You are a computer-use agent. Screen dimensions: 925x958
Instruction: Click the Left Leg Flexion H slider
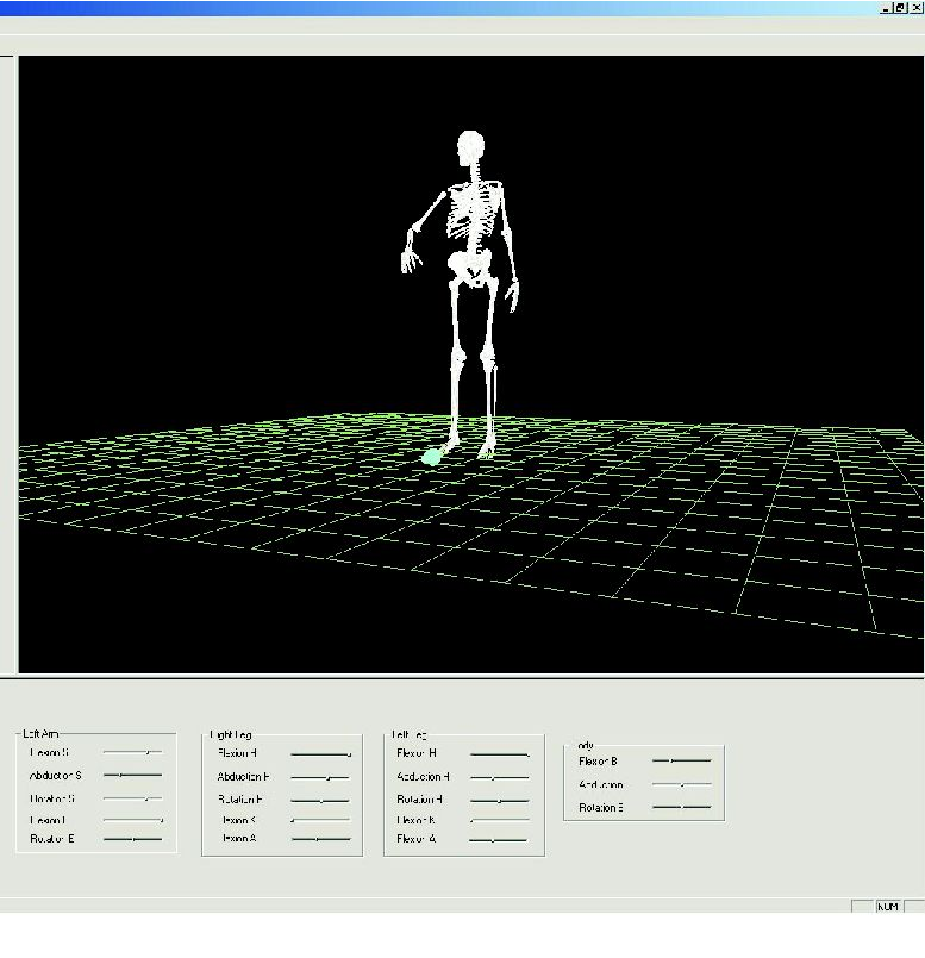pyautogui.click(x=499, y=755)
